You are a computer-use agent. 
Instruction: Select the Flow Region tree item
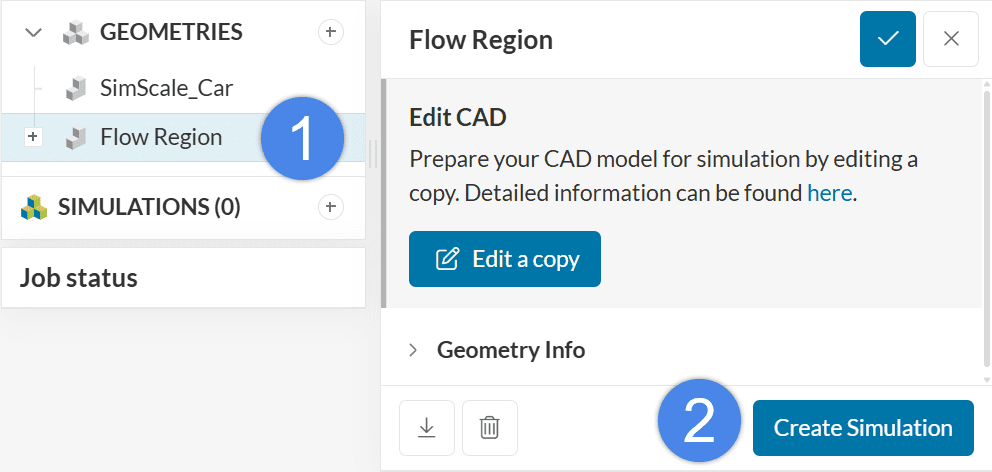161,137
